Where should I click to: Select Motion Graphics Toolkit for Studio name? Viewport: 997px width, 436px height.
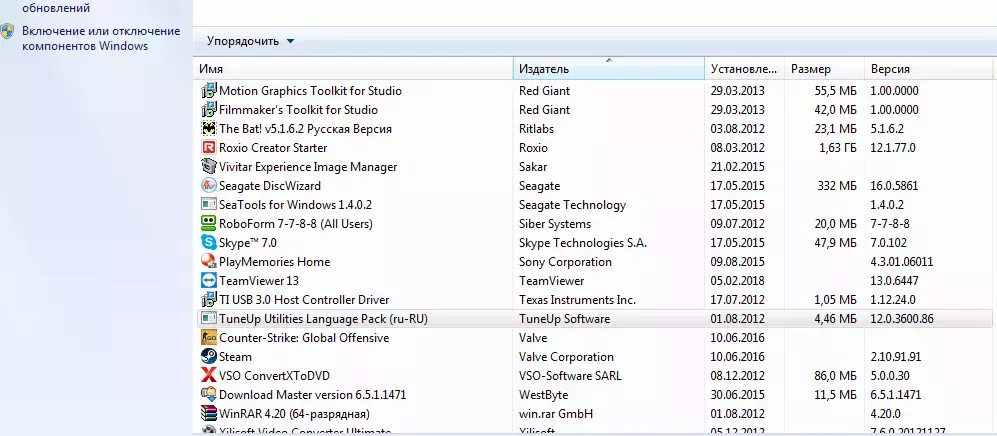(310, 90)
